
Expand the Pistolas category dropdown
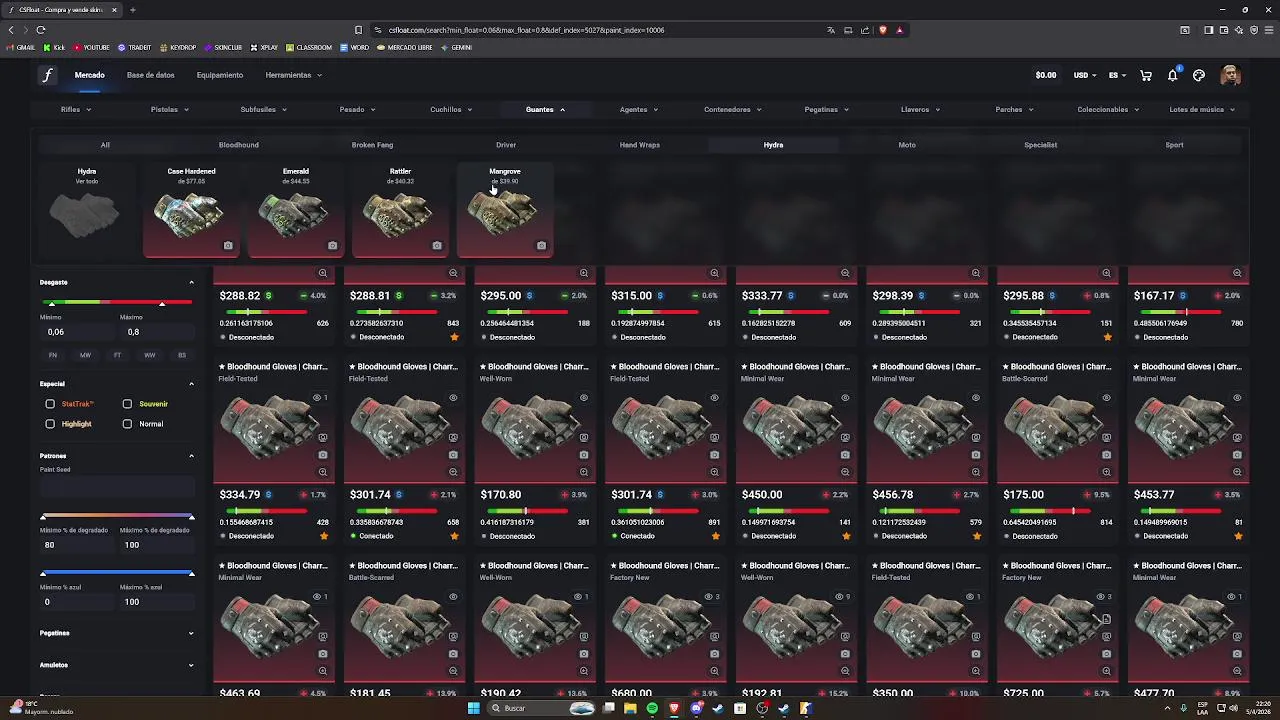[x=170, y=110]
